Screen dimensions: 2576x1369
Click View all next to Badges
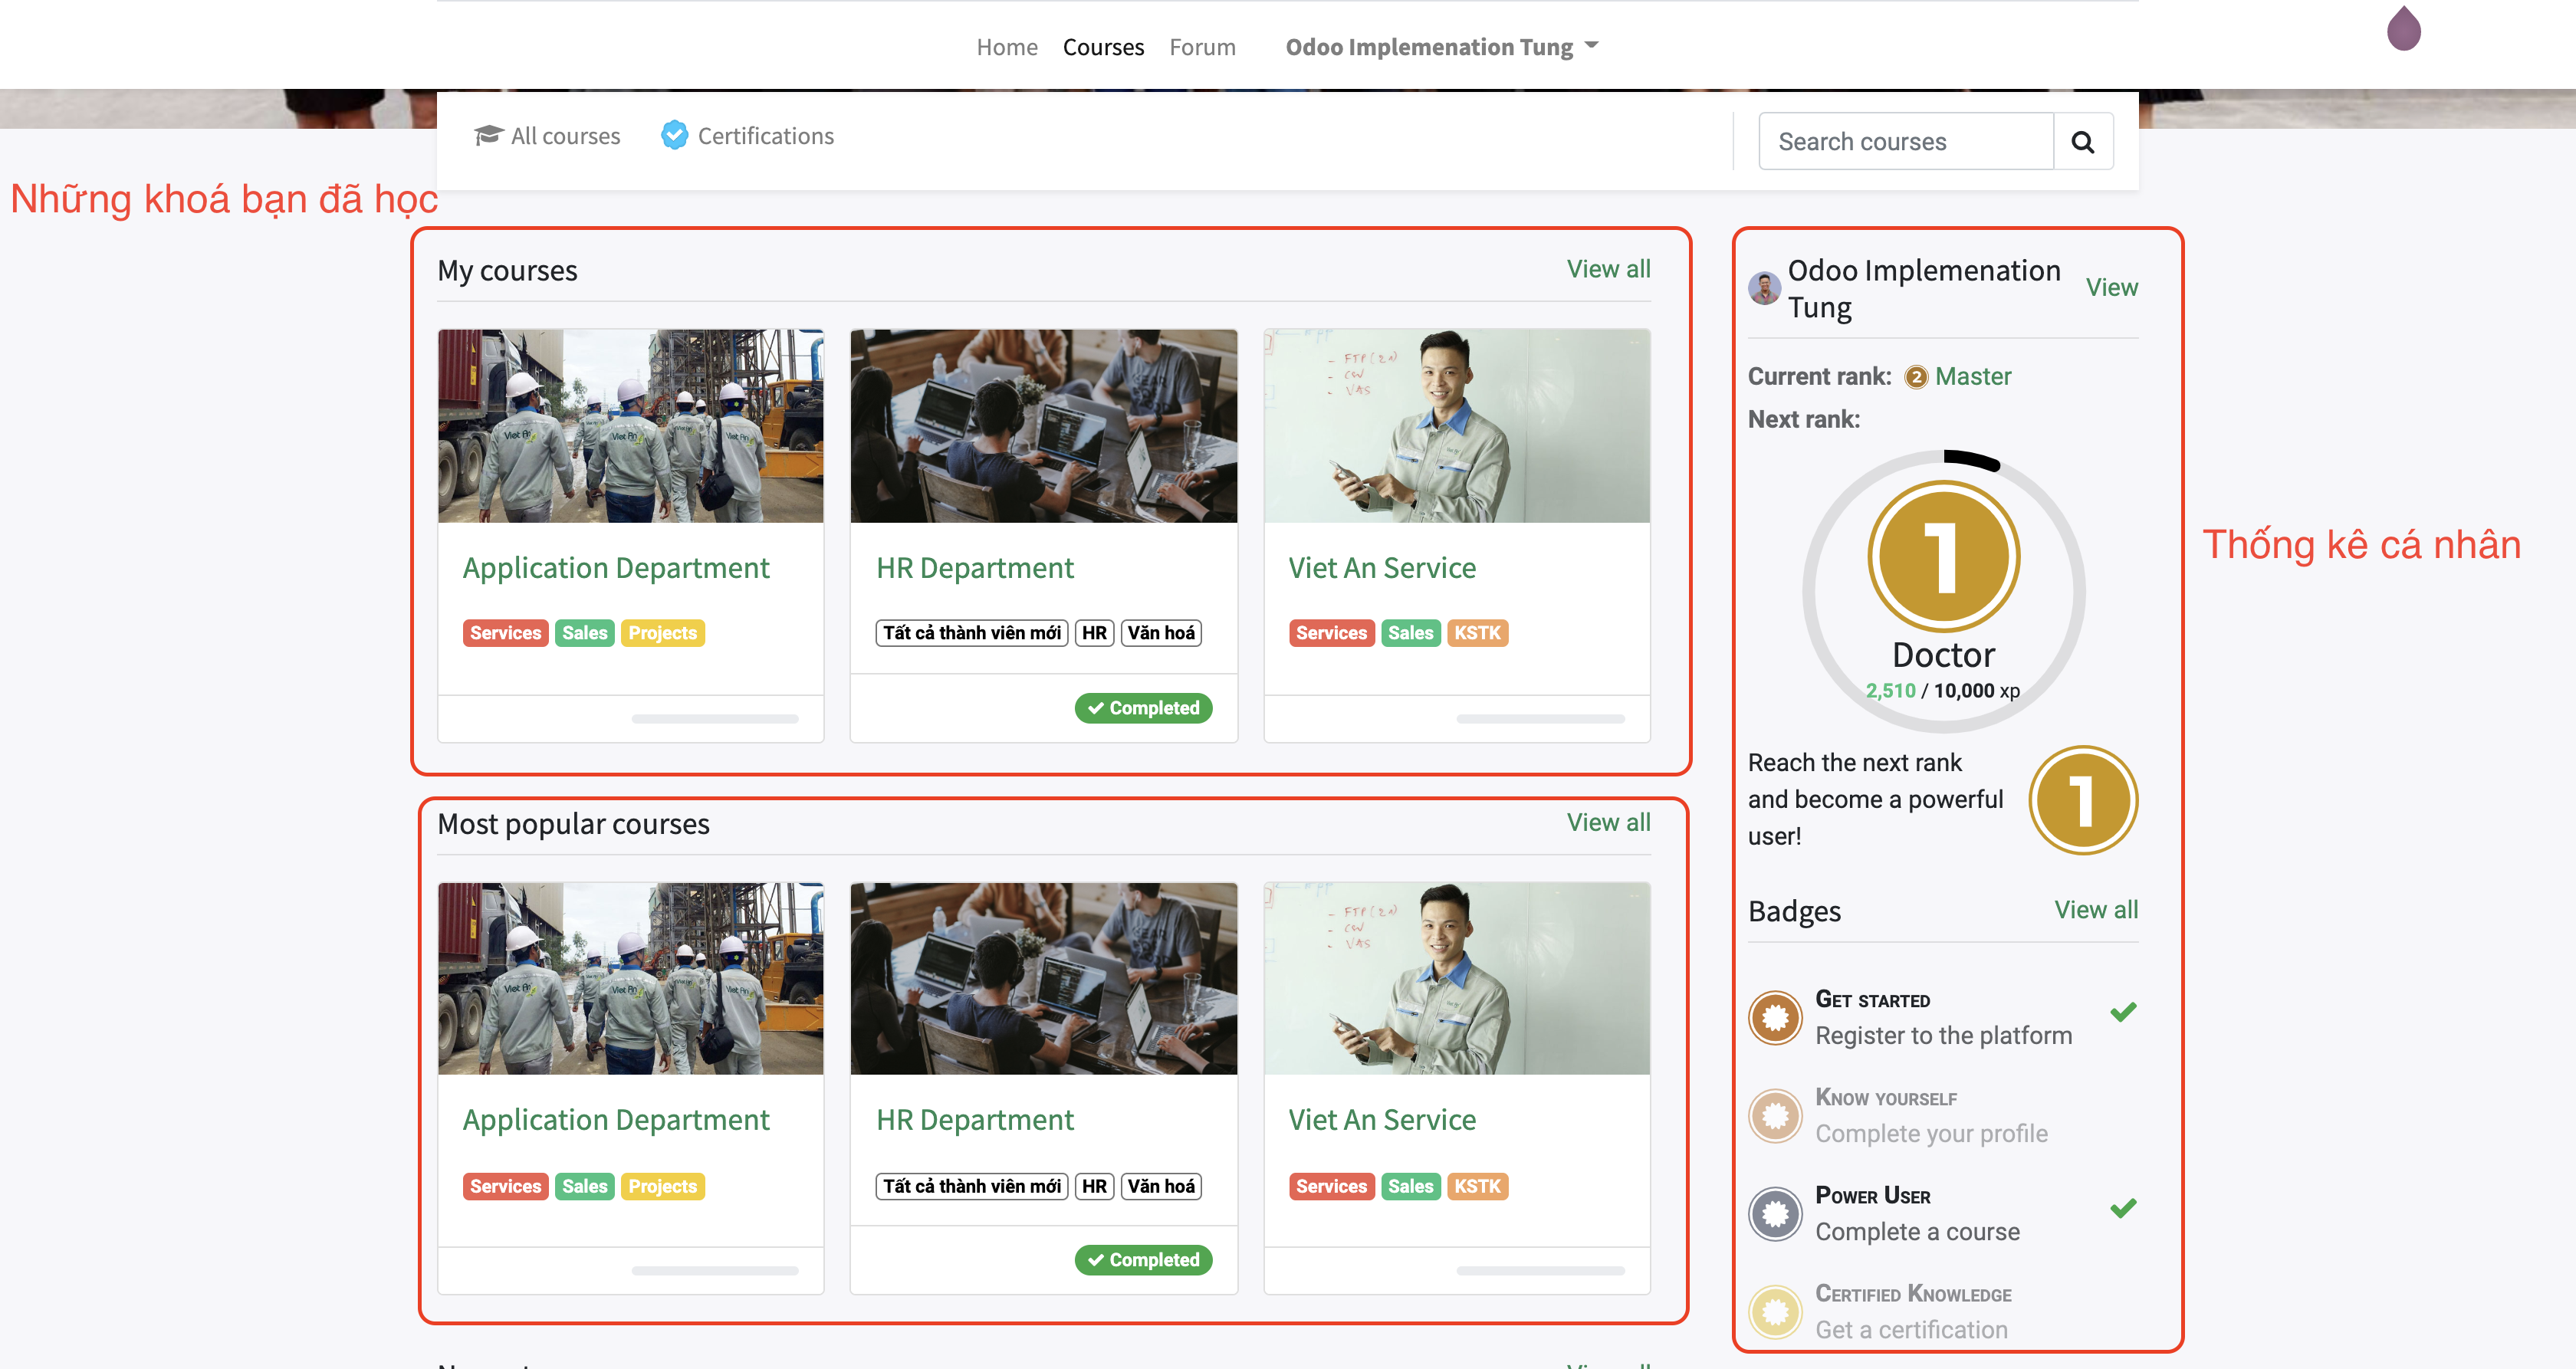2095,909
